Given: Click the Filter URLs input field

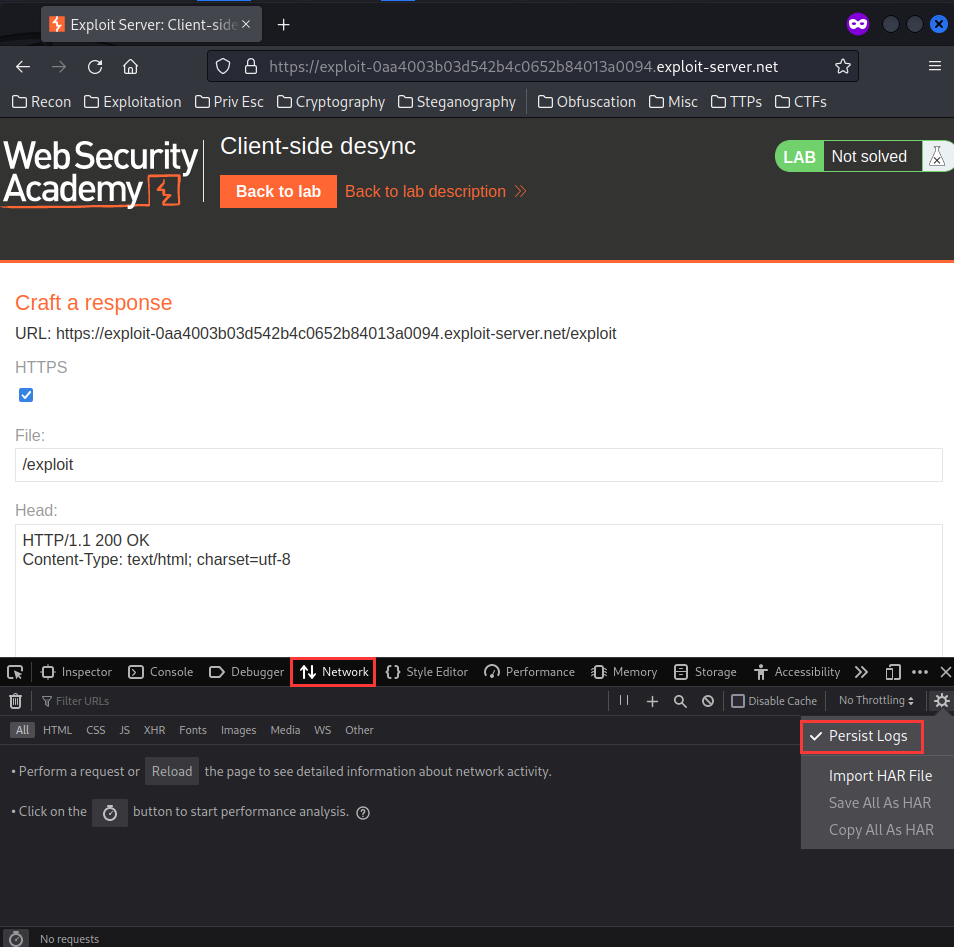Looking at the screenshot, I should [322, 701].
